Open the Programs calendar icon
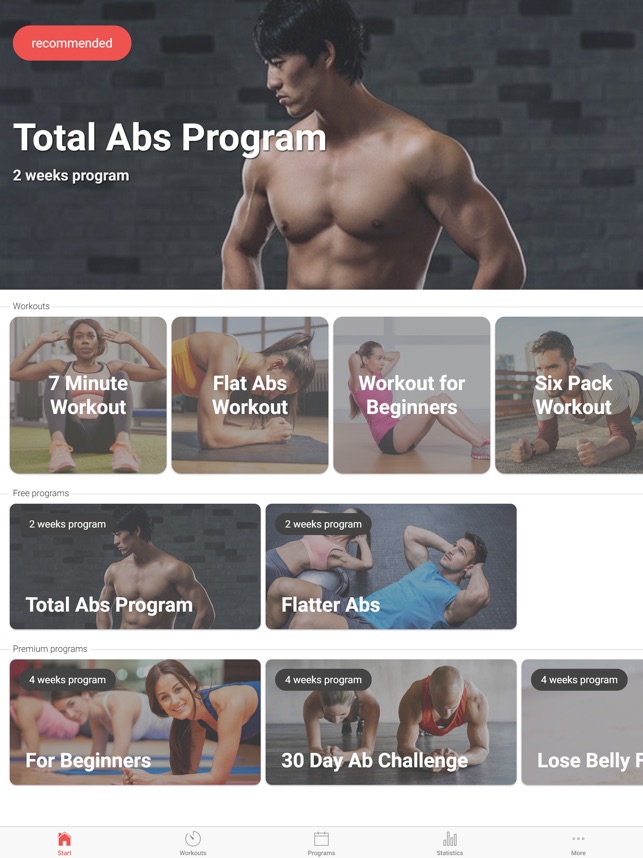Screen dimensions: 643x858 321,839
